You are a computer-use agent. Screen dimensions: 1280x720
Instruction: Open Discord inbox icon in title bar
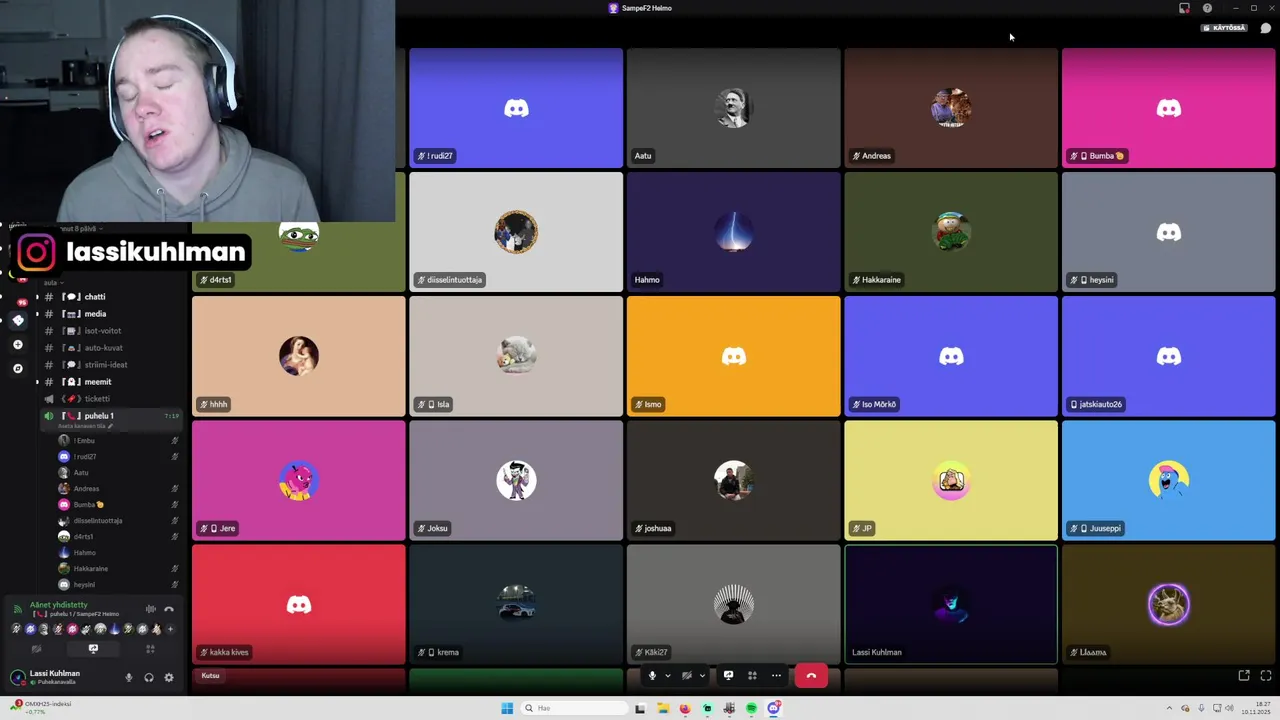click(x=1184, y=8)
